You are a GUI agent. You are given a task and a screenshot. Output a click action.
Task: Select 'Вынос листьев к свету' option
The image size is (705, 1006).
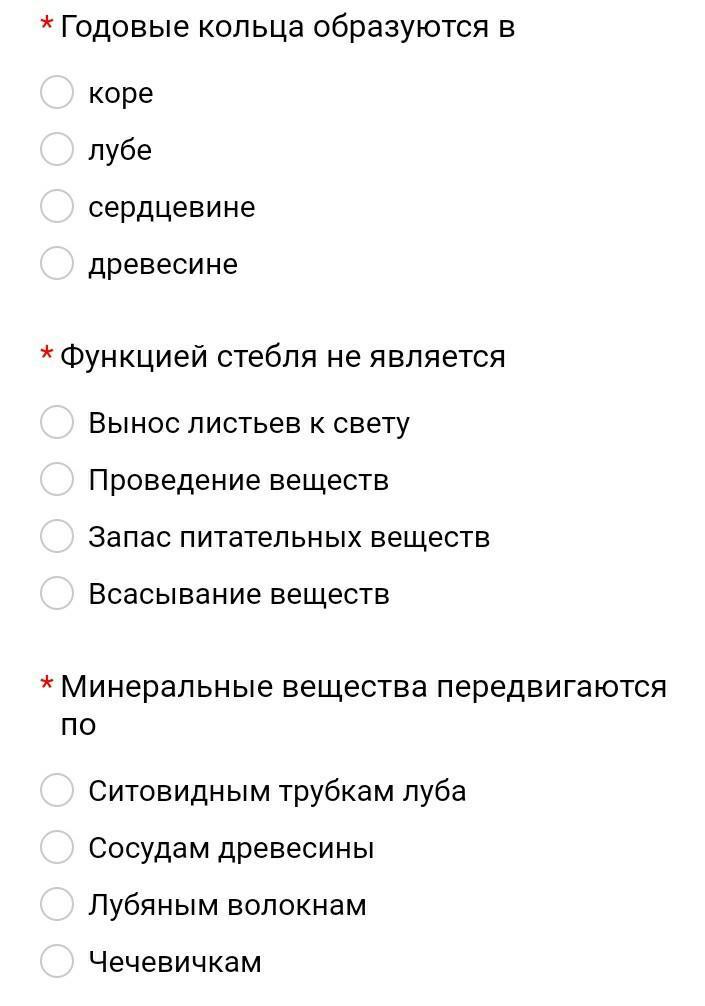57,422
